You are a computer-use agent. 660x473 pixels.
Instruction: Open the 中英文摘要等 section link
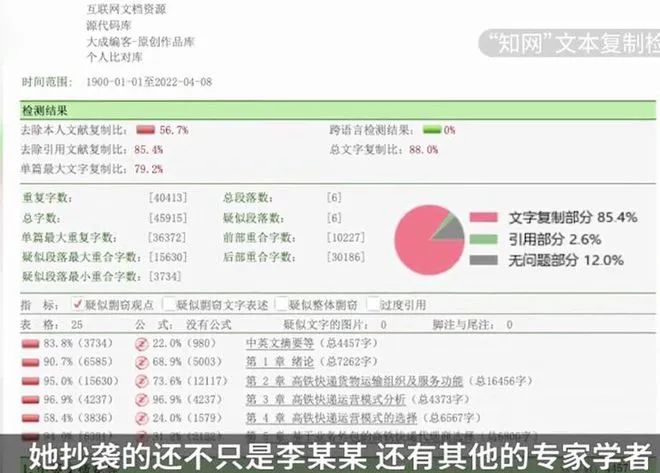point(280,343)
